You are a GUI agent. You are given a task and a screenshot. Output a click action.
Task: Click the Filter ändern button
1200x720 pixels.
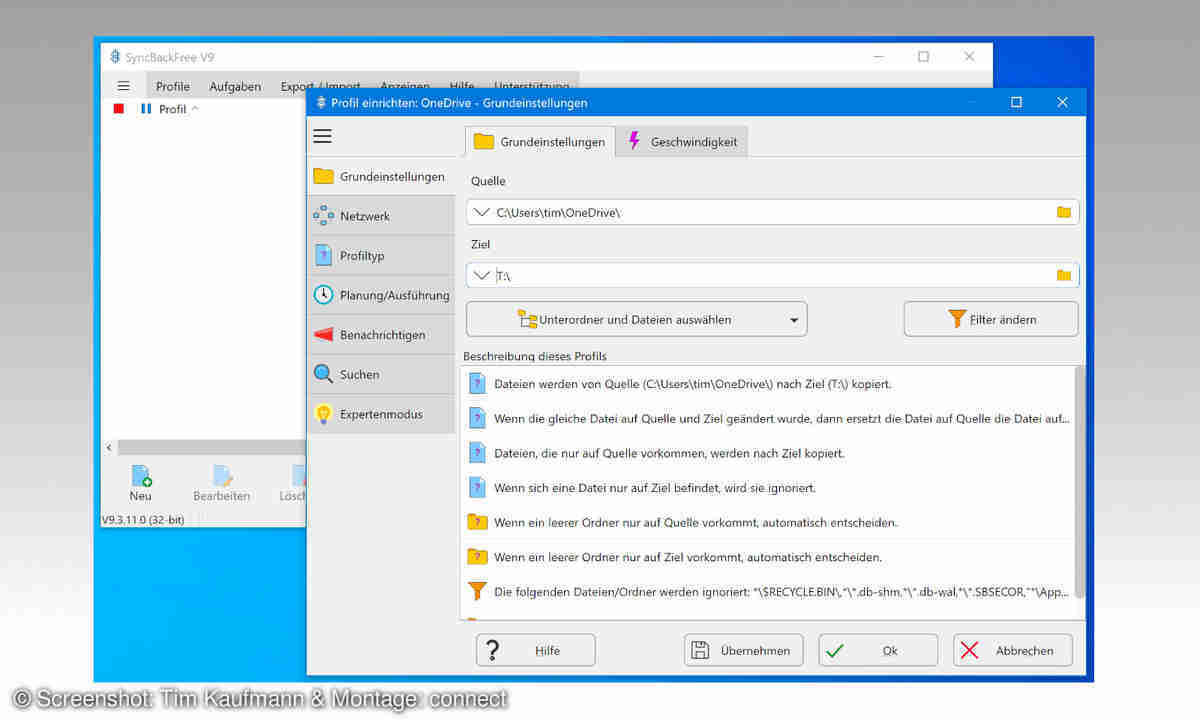click(x=991, y=320)
